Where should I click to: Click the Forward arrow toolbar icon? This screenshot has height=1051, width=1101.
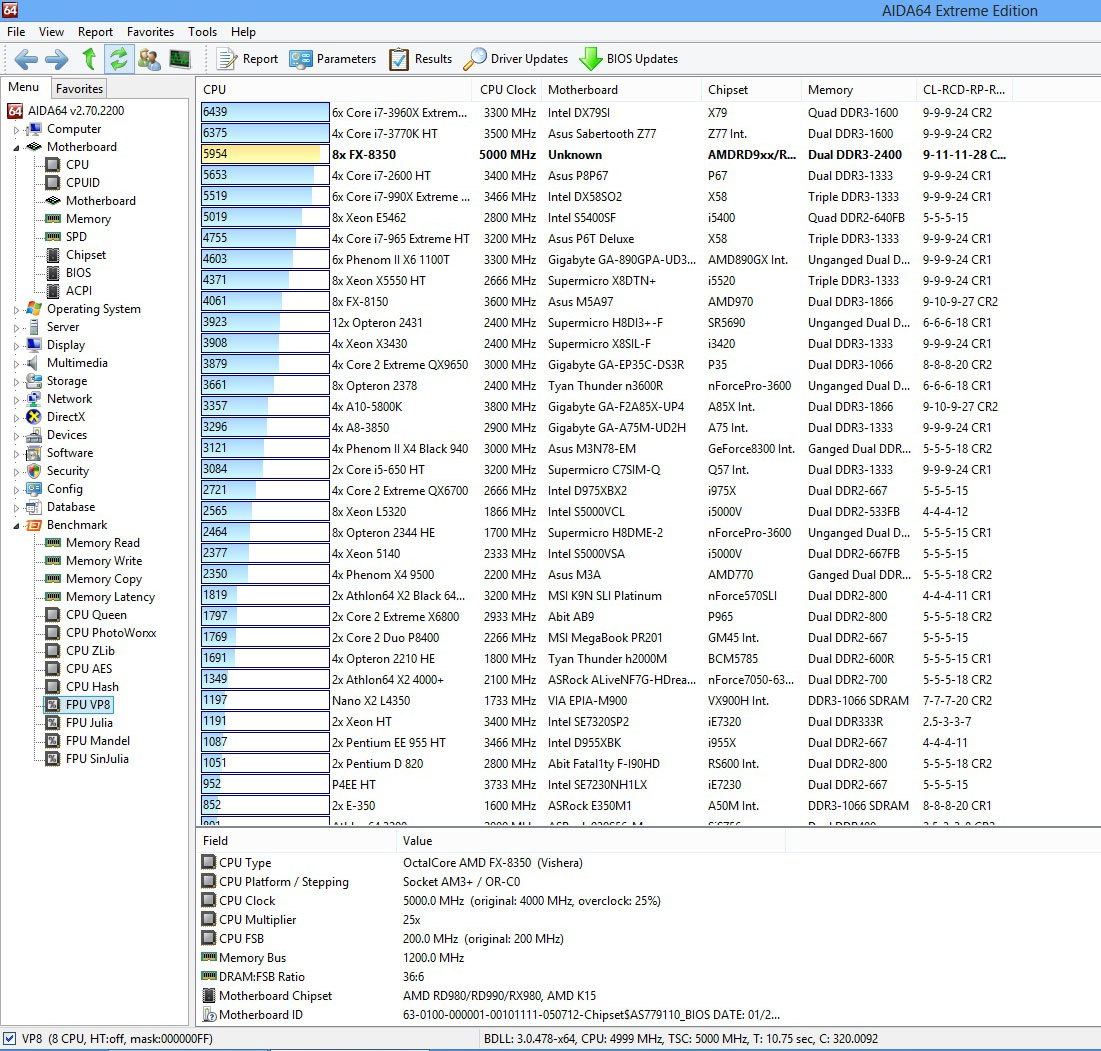pos(56,59)
